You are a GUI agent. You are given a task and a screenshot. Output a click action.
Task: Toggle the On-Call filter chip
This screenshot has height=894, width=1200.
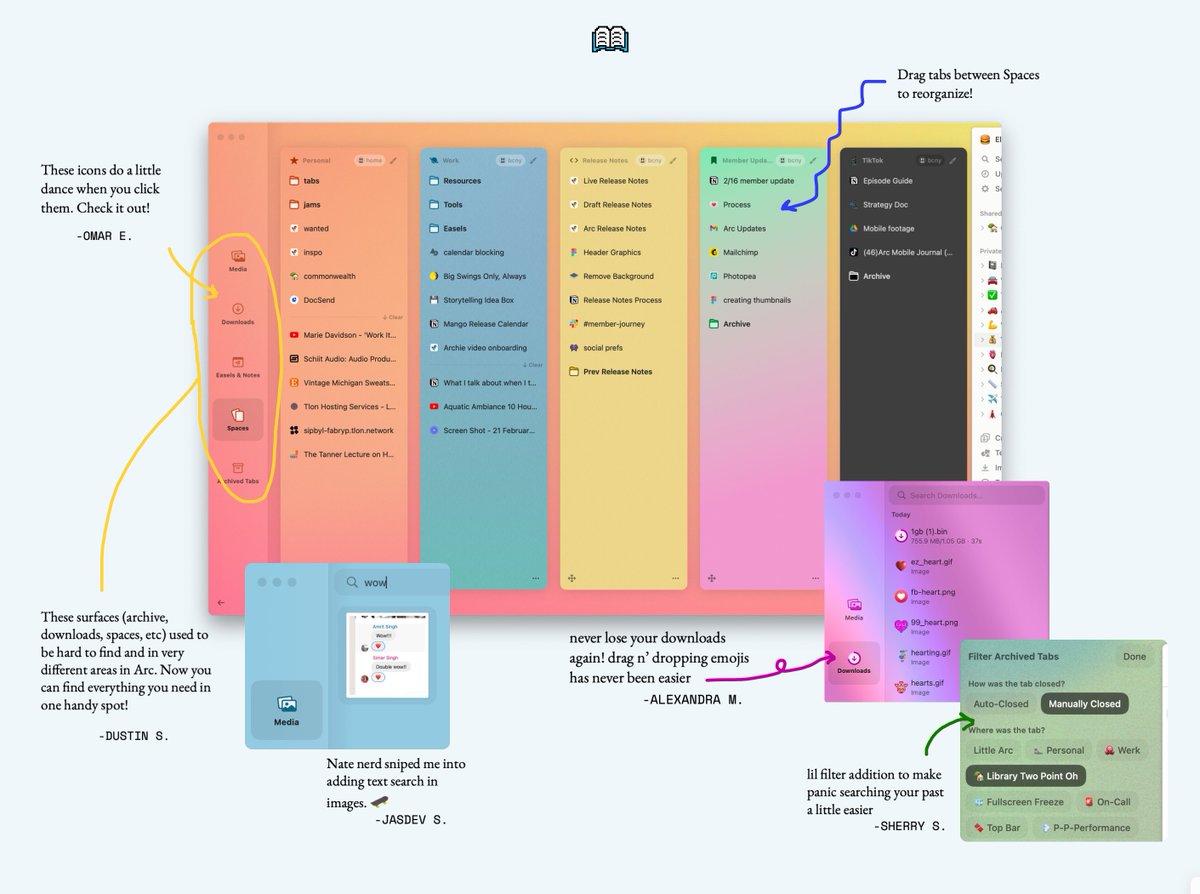pyautogui.click(x=1107, y=802)
